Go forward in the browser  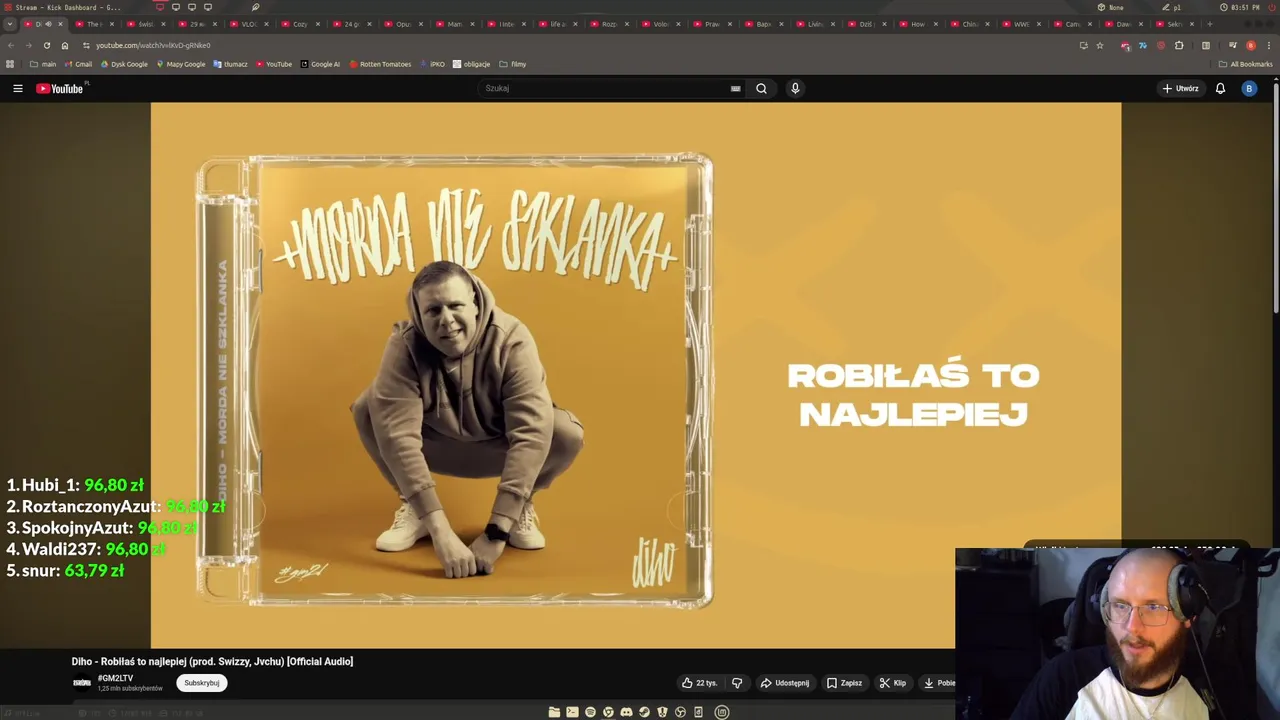point(28,45)
